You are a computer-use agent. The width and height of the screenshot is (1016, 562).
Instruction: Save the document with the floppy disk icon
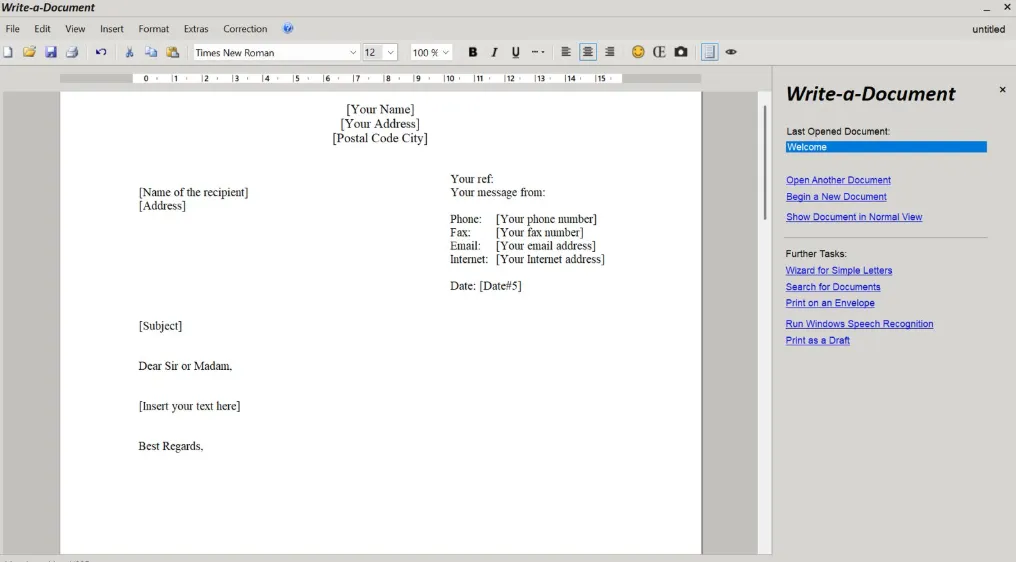click(51, 52)
